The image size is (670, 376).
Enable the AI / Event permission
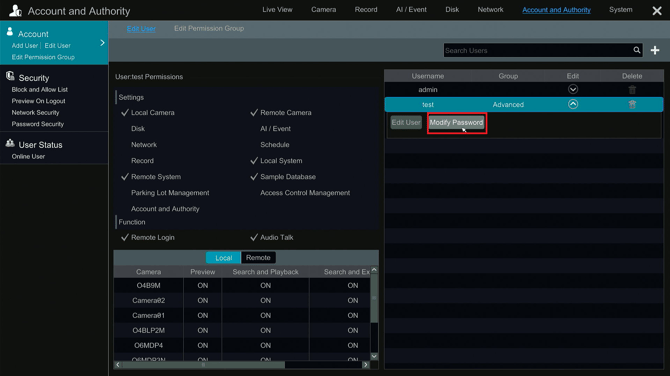[275, 129]
